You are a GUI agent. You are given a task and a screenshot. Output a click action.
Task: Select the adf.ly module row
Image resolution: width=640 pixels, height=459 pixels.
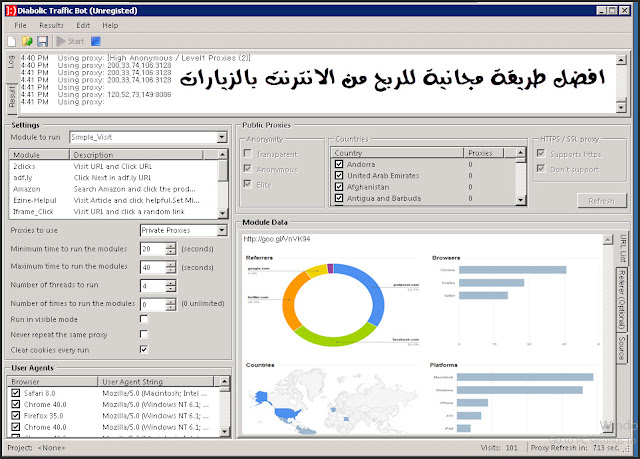click(x=113, y=178)
